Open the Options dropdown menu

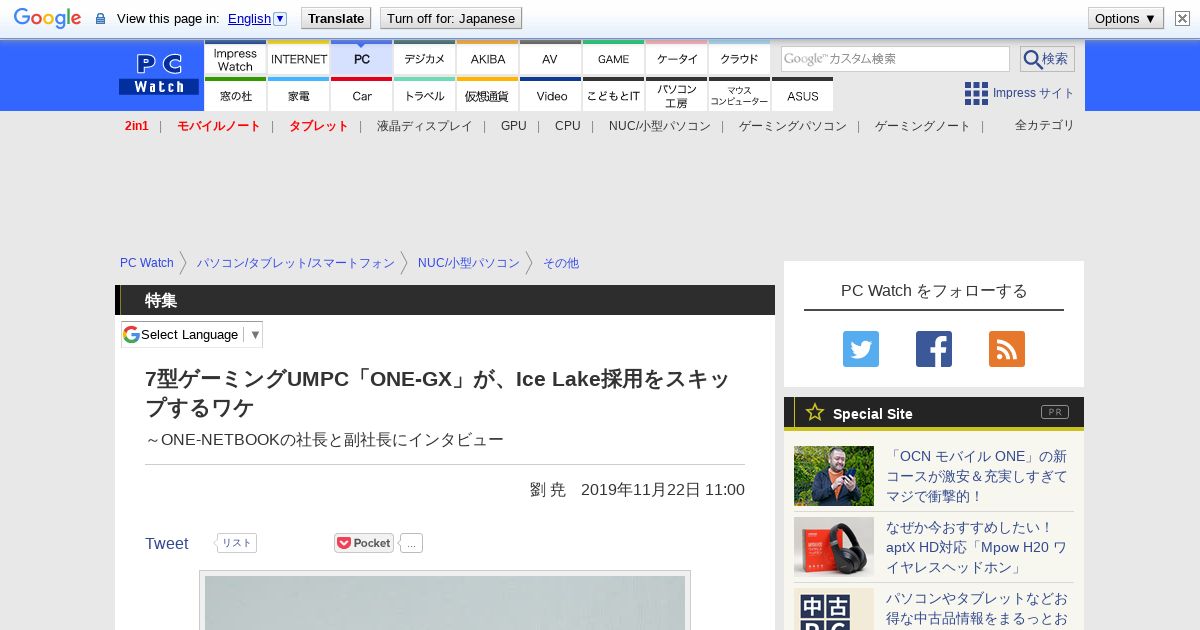[x=1125, y=18]
